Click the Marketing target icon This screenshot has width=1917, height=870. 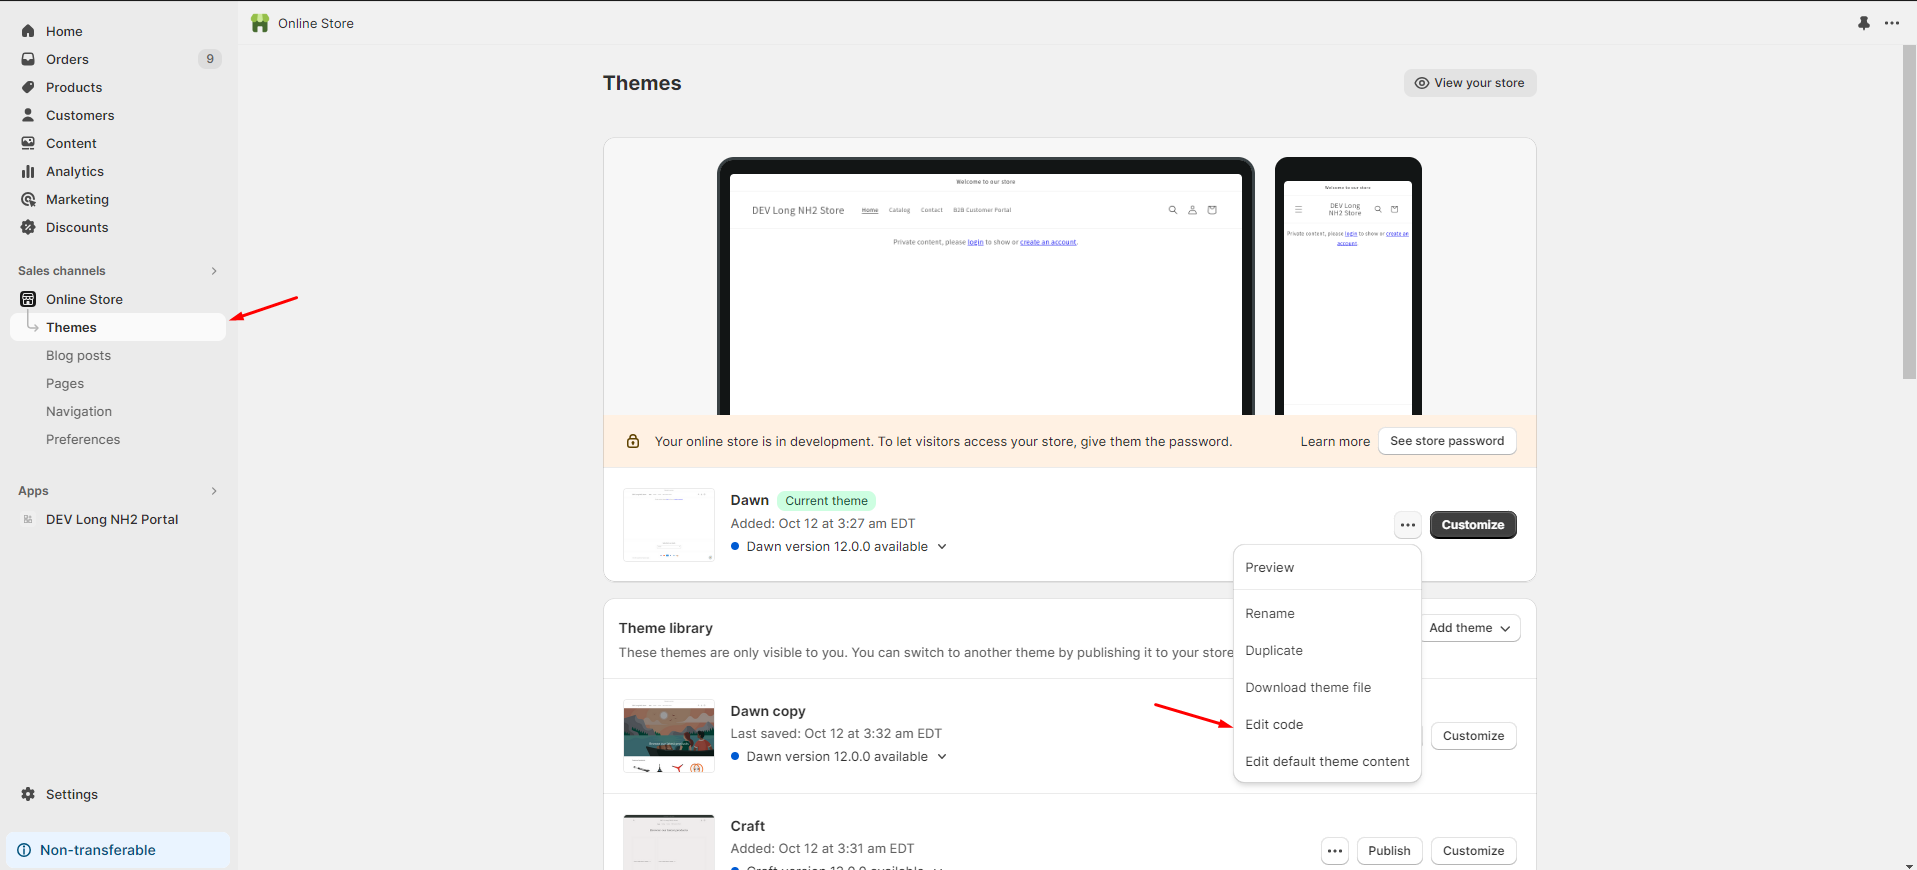[28, 199]
